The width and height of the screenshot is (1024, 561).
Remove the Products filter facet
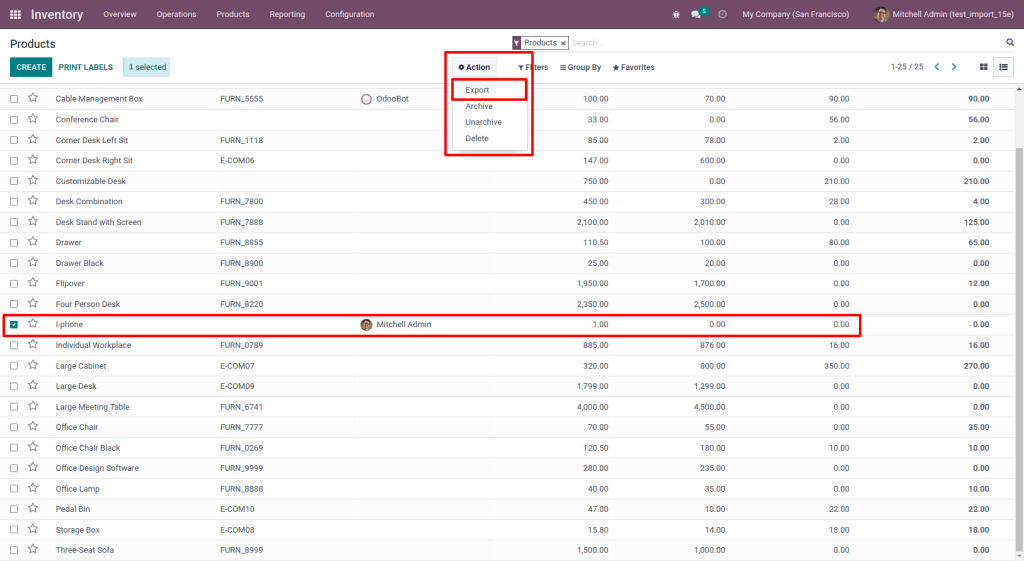pos(563,43)
